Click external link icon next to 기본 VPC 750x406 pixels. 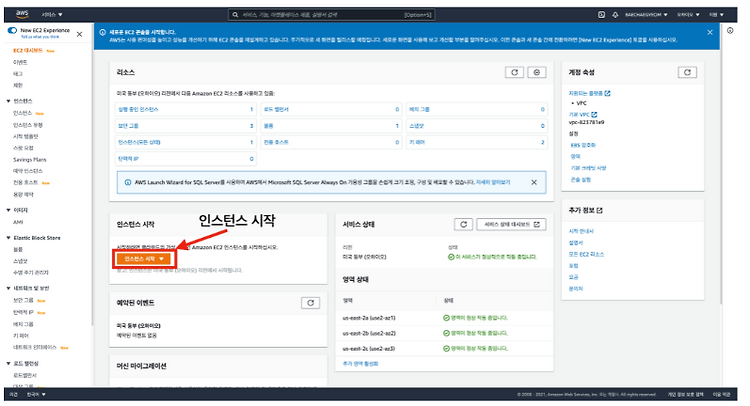(594, 114)
